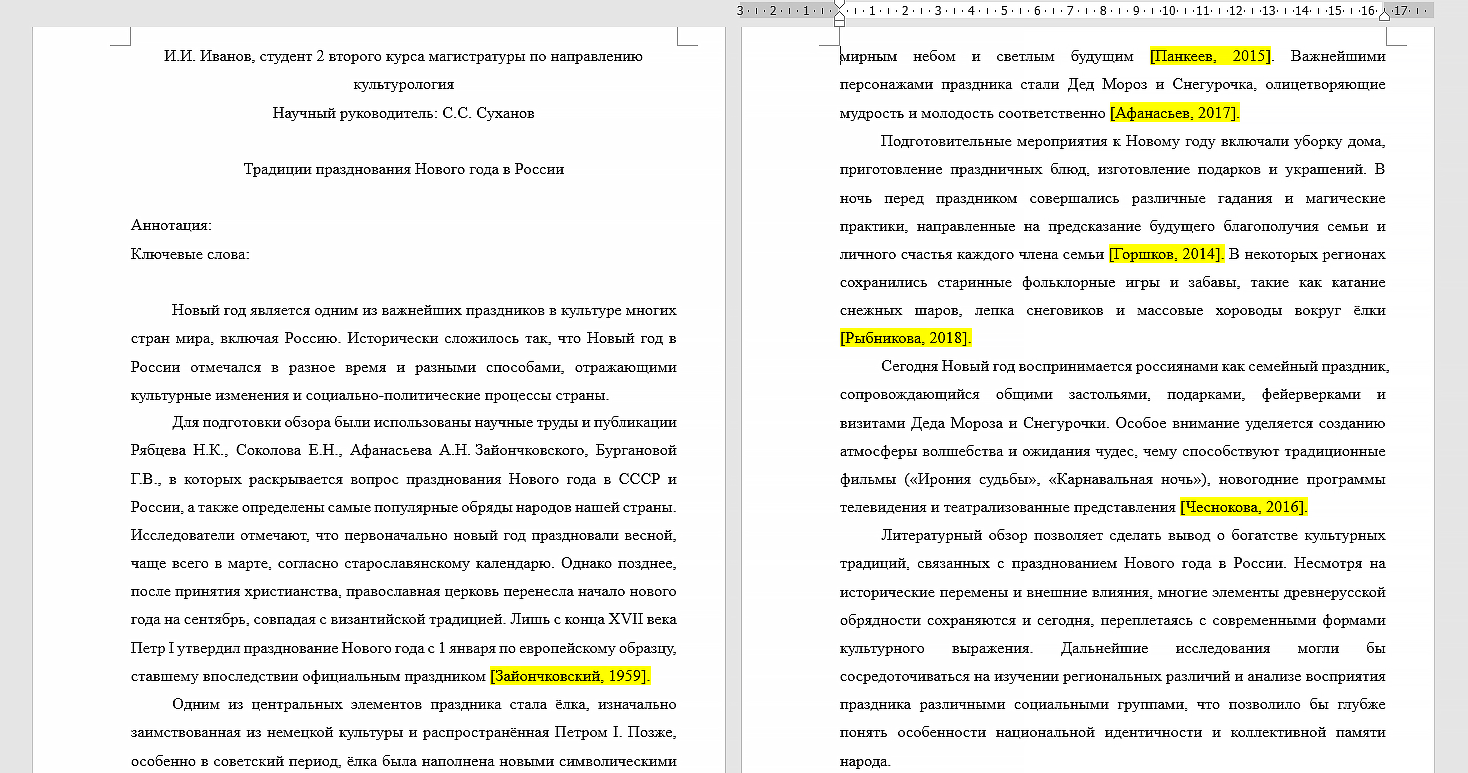The height and width of the screenshot is (773, 1468).
Task: Click the centered word 'культурология'
Action: point(404,85)
